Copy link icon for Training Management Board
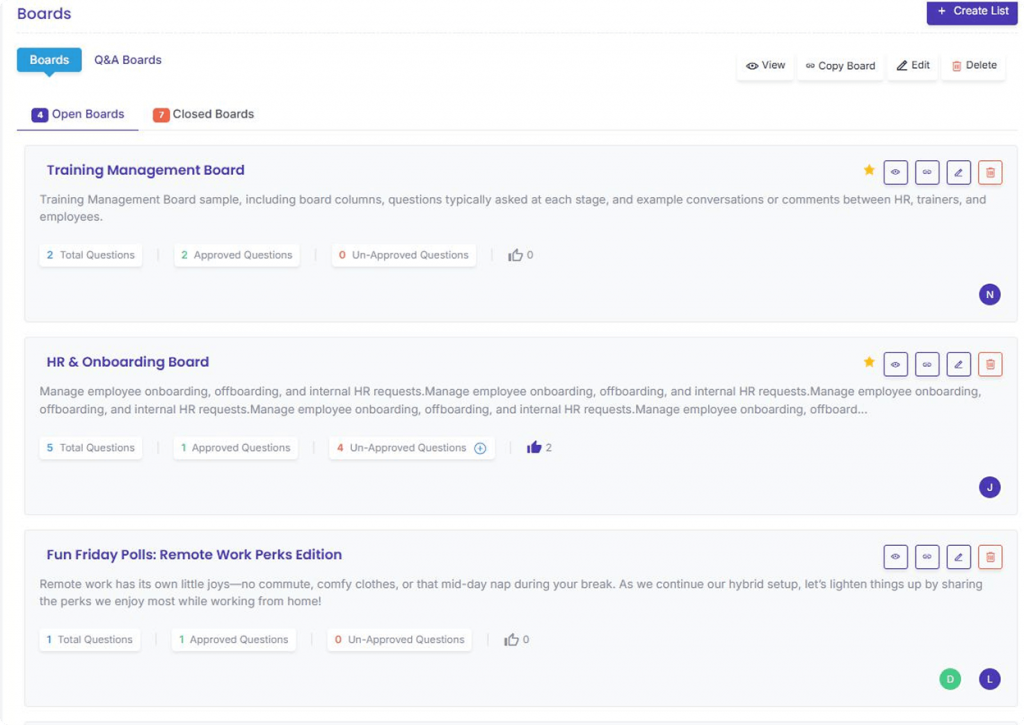This screenshot has width=1024, height=725. click(927, 172)
